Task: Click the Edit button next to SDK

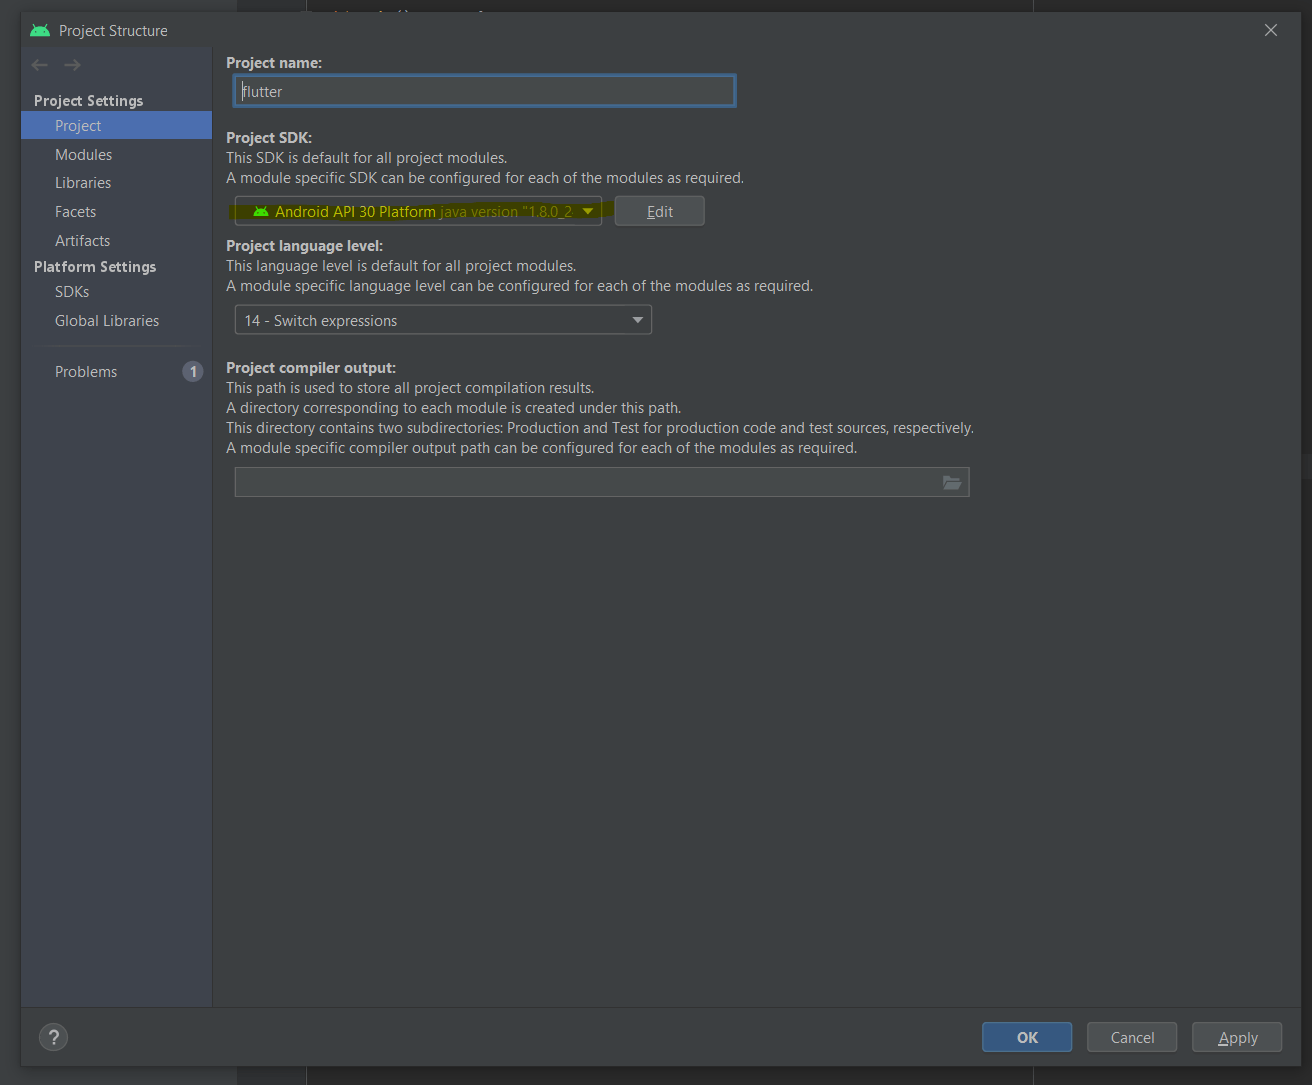Action: [659, 212]
